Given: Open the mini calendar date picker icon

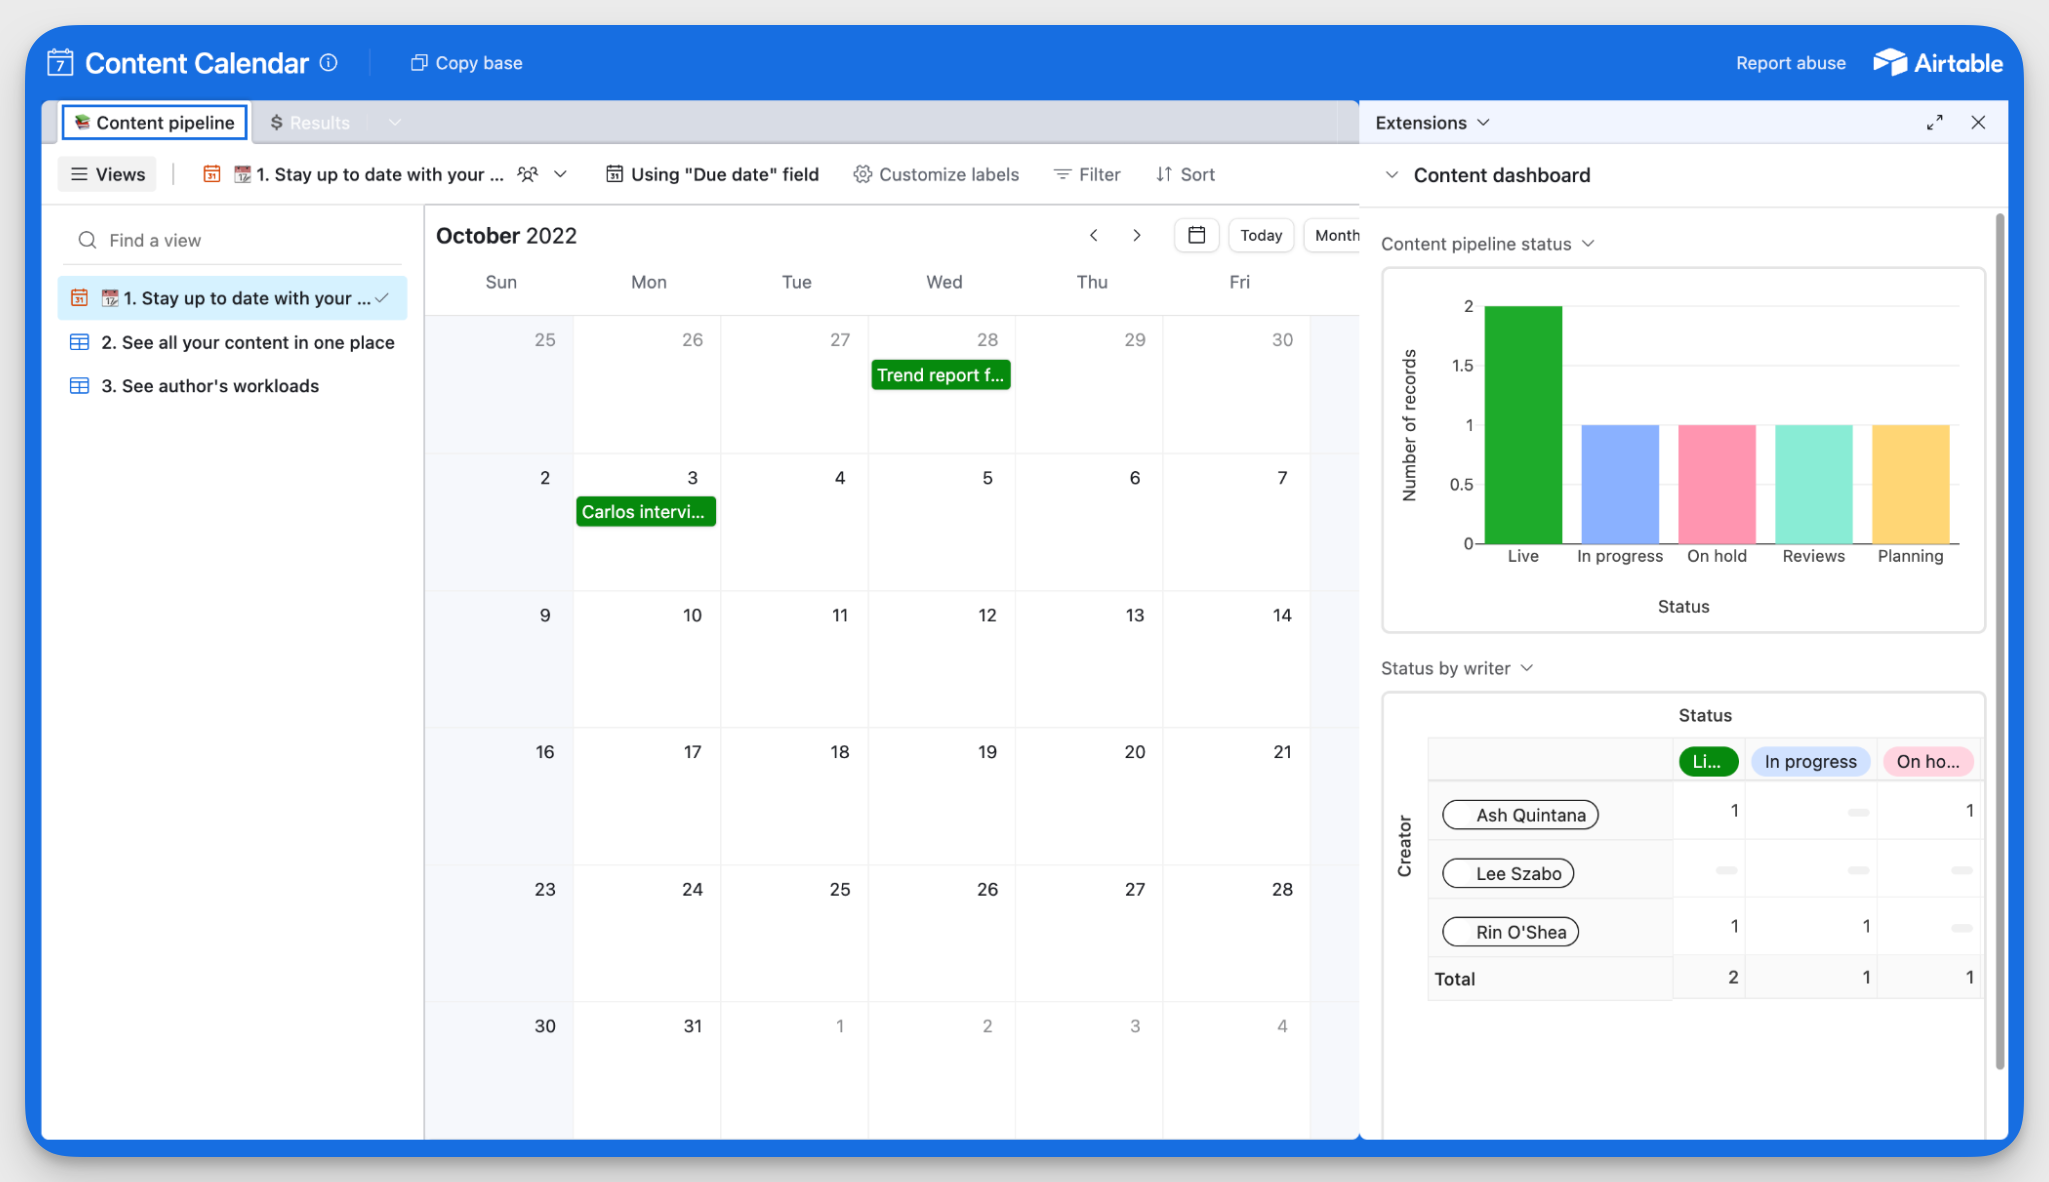Looking at the screenshot, I should pos(1196,235).
